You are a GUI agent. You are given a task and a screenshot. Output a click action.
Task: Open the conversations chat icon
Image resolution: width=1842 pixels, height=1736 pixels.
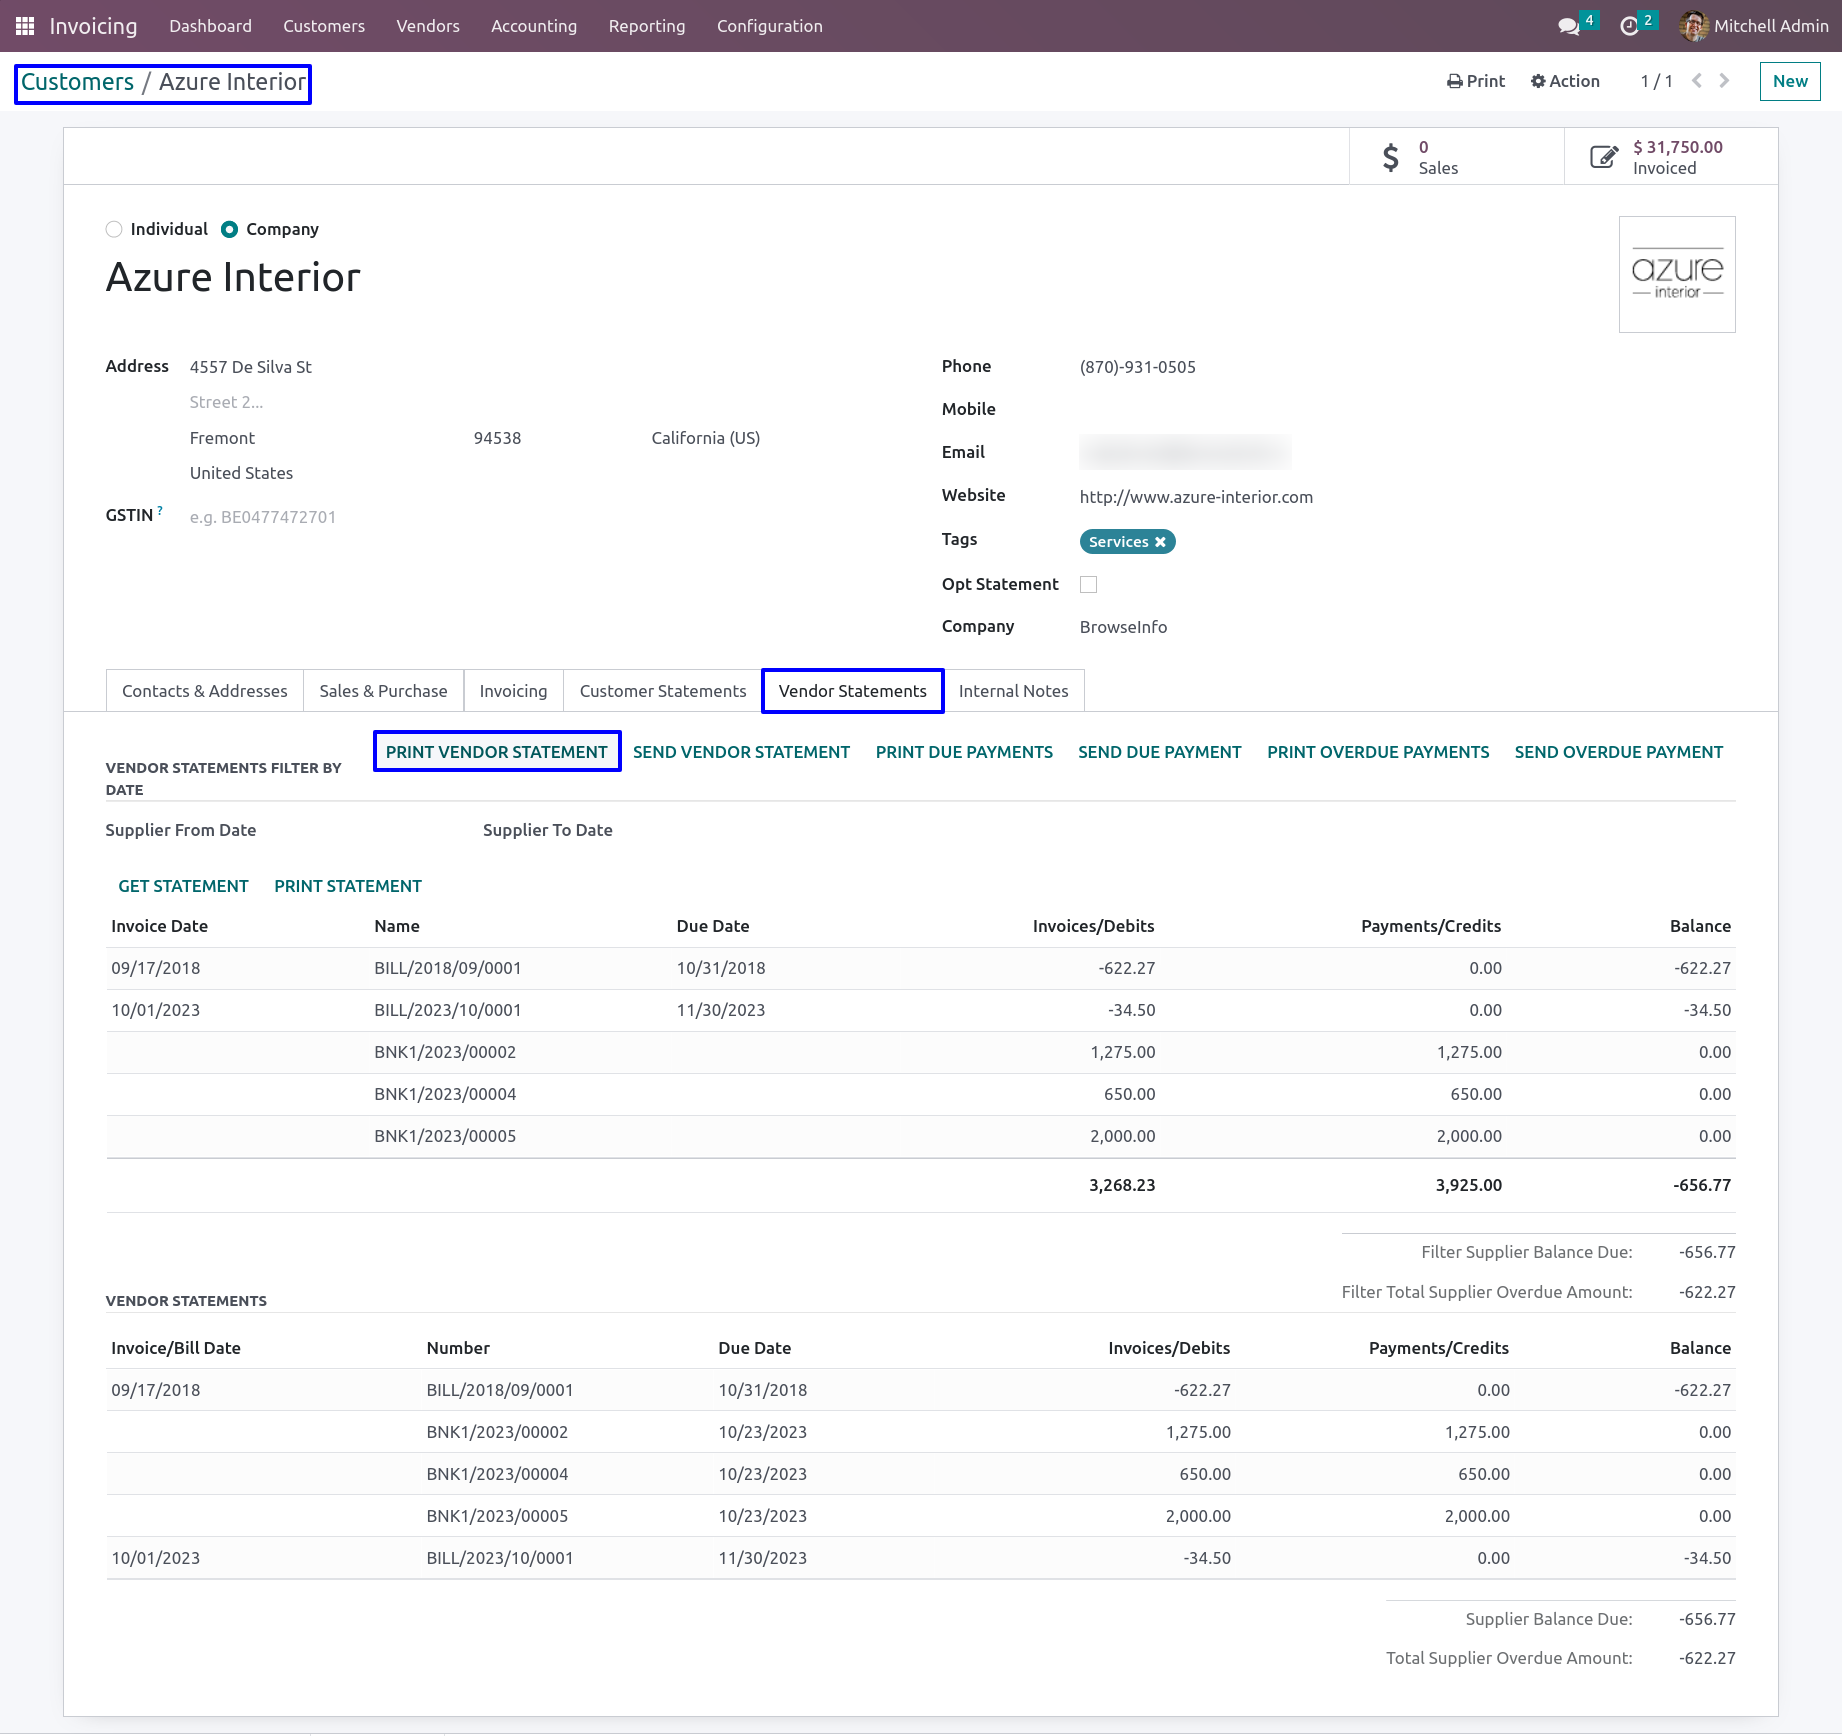tap(1569, 26)
